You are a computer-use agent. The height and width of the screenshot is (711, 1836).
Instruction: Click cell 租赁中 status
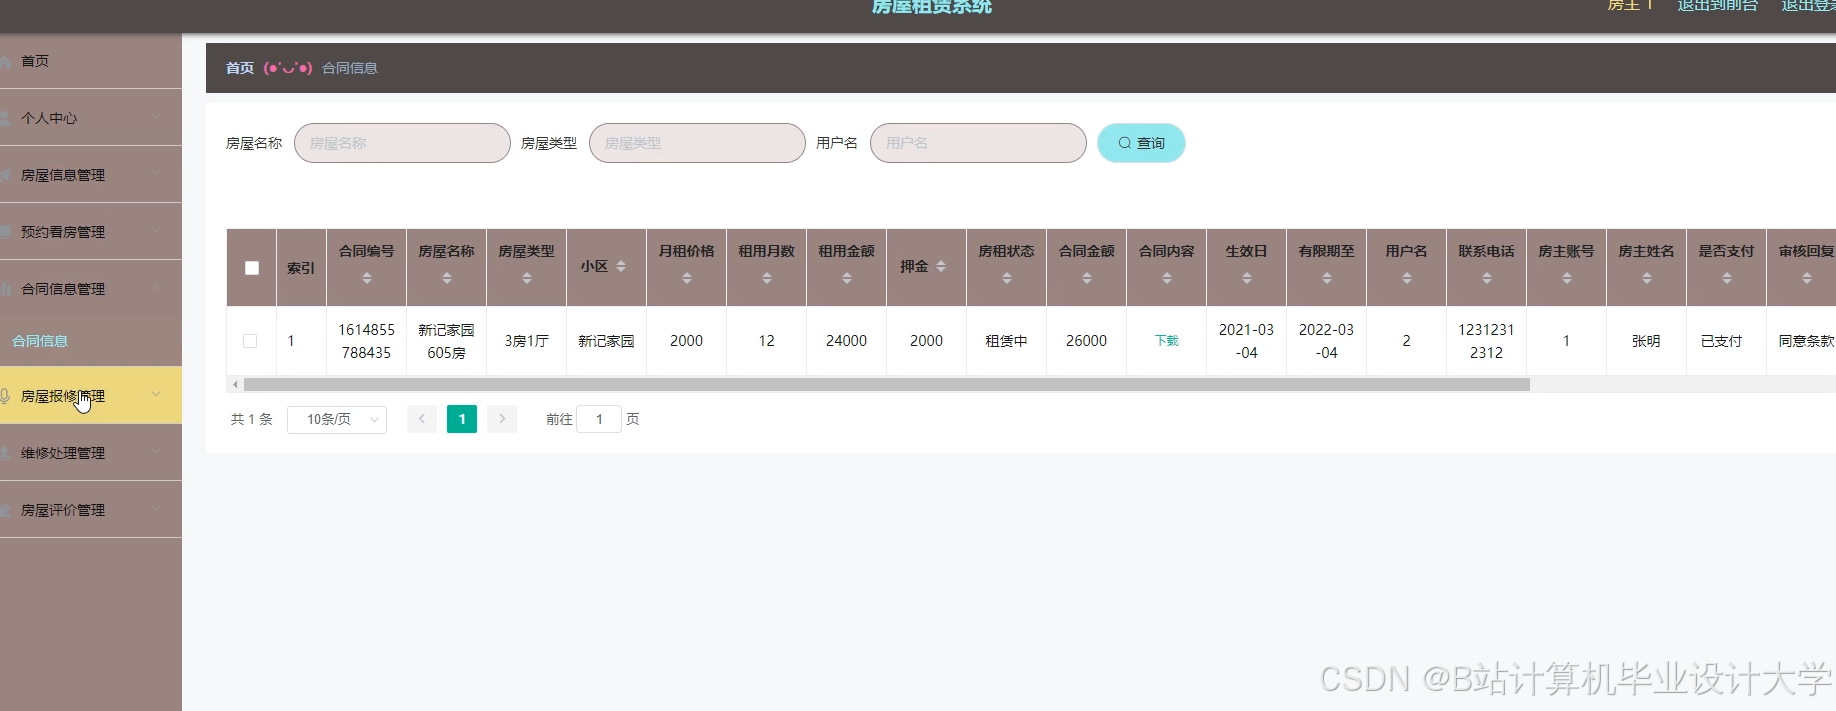(1007, 341)
